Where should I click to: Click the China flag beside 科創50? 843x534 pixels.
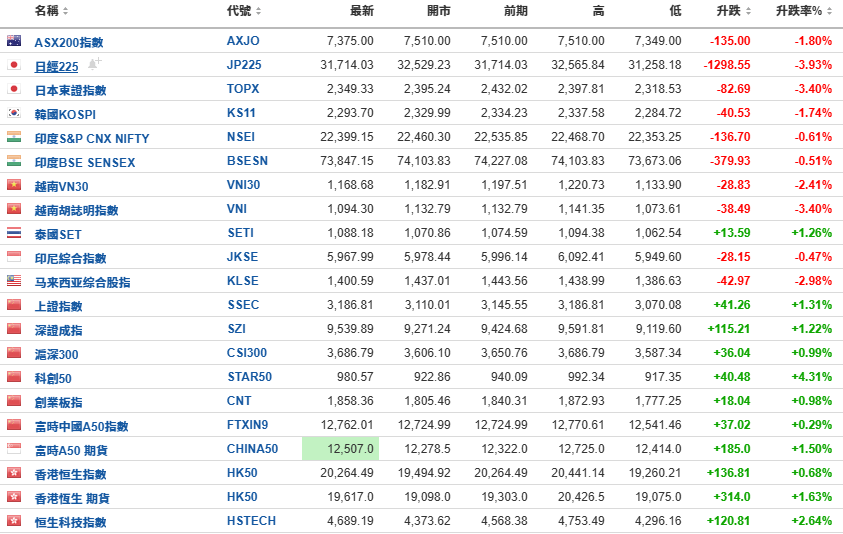pos(14,376)
